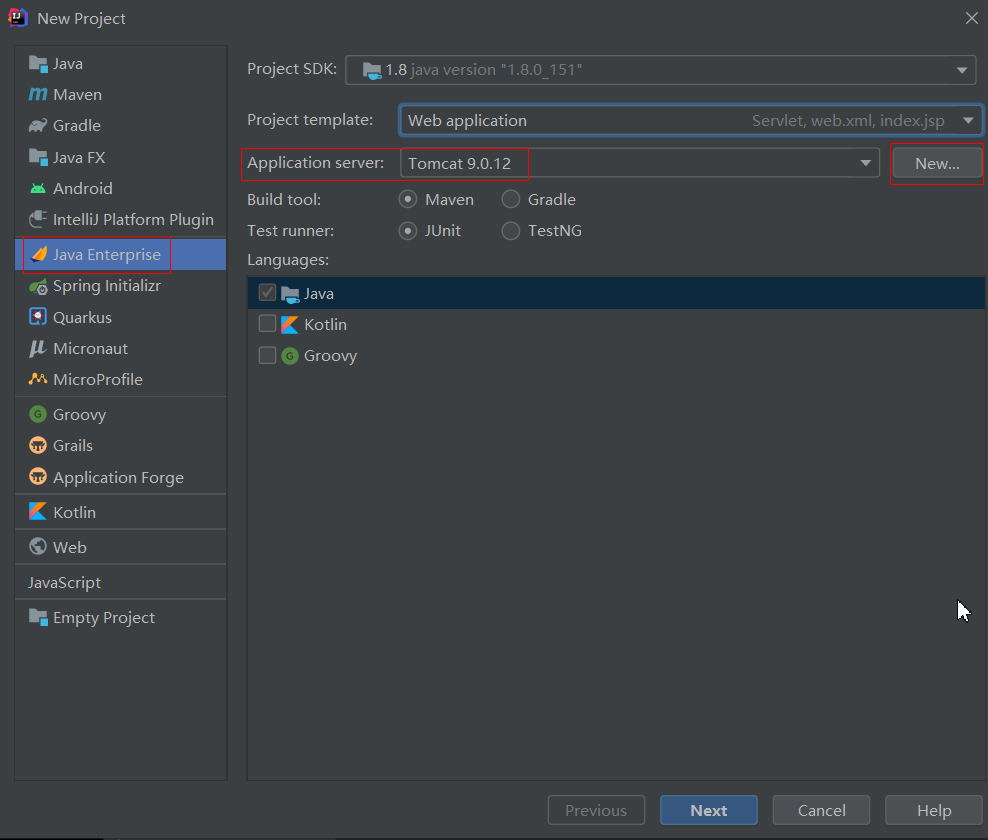Click the Java folder icon in Languages list
The image size is (988, 840).
tap(290, 294)
